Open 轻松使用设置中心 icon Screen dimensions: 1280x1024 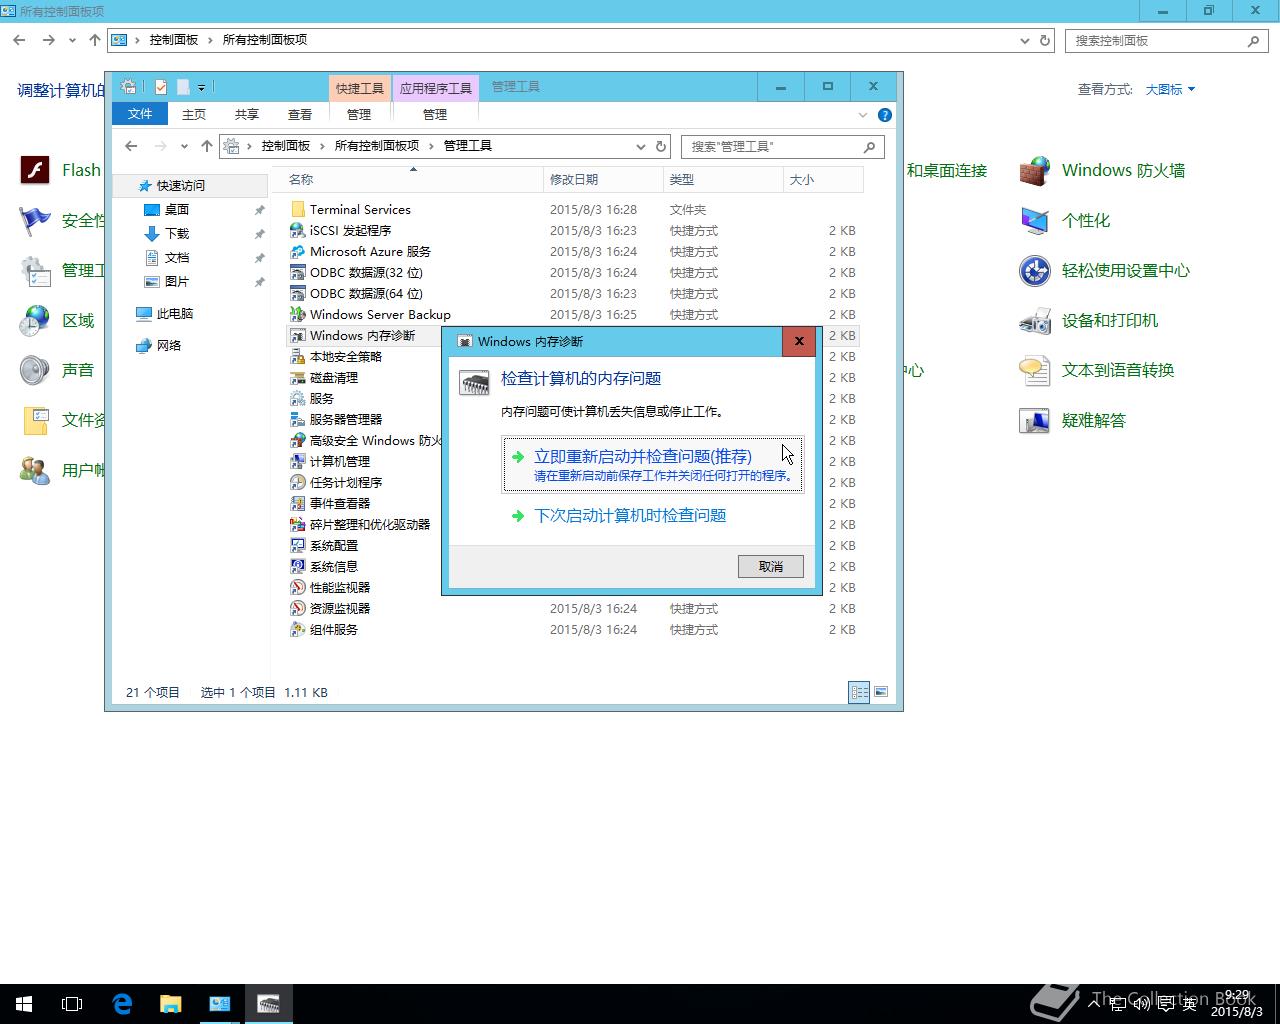pos(1034,270)
